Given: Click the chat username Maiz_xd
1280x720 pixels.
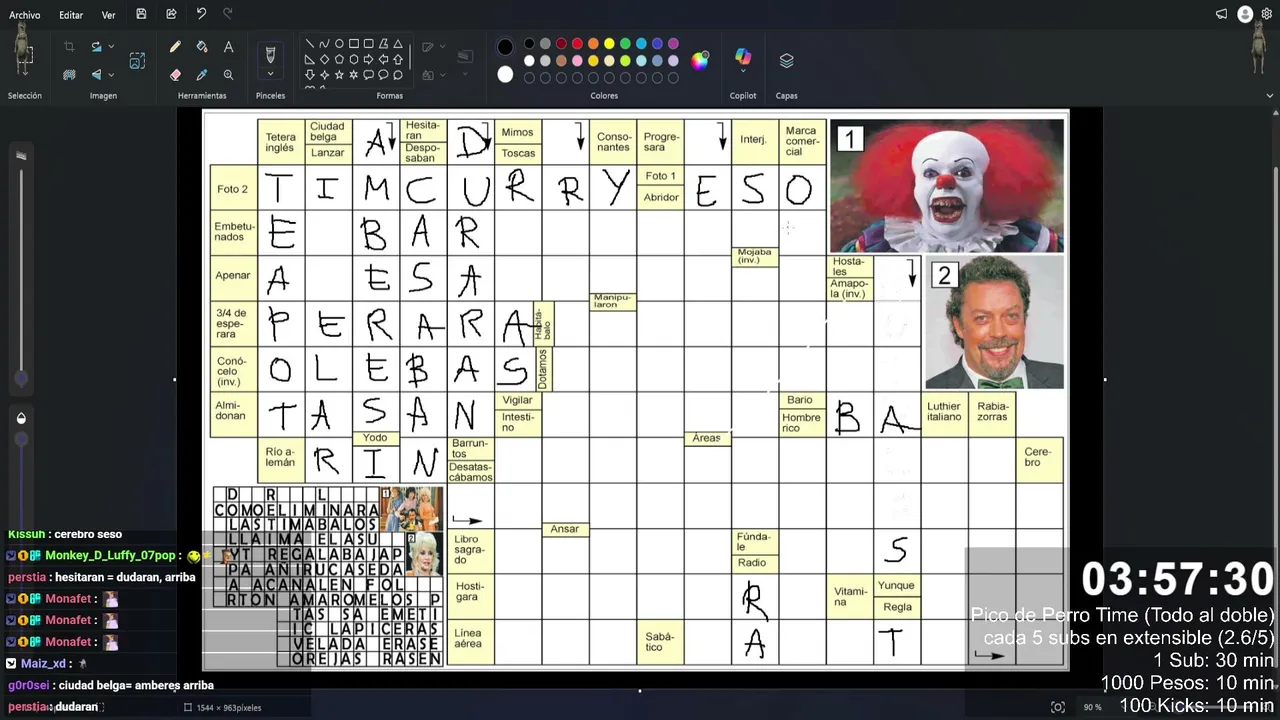Looking at the screenshot, I should (x=43, y=663).
